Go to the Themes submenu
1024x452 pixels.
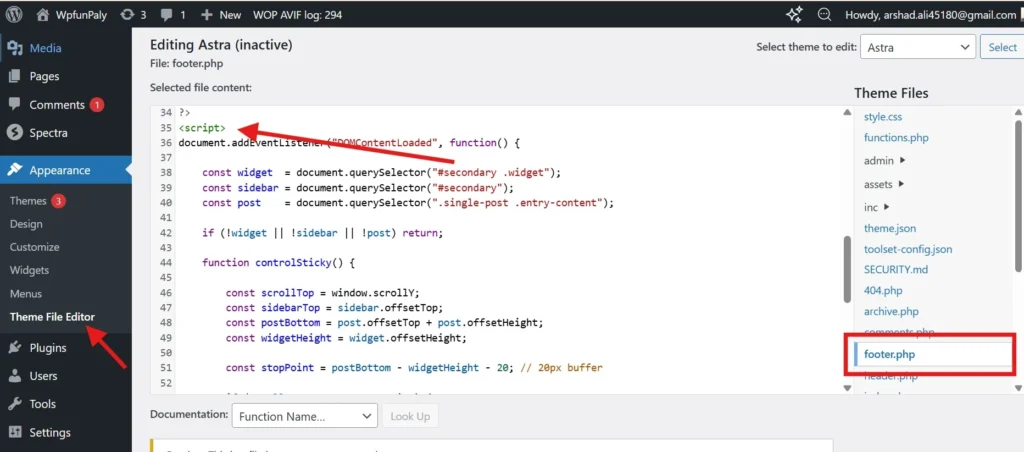coord(28,201)
